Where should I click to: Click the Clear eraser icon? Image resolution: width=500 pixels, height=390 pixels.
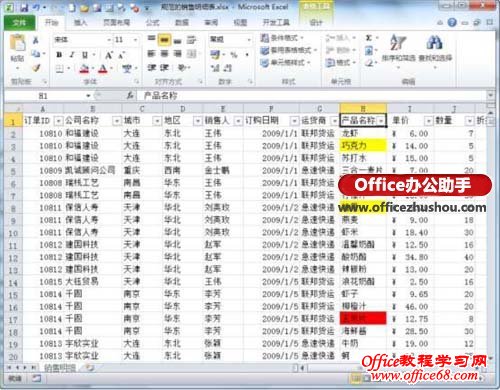coord(369,63)
